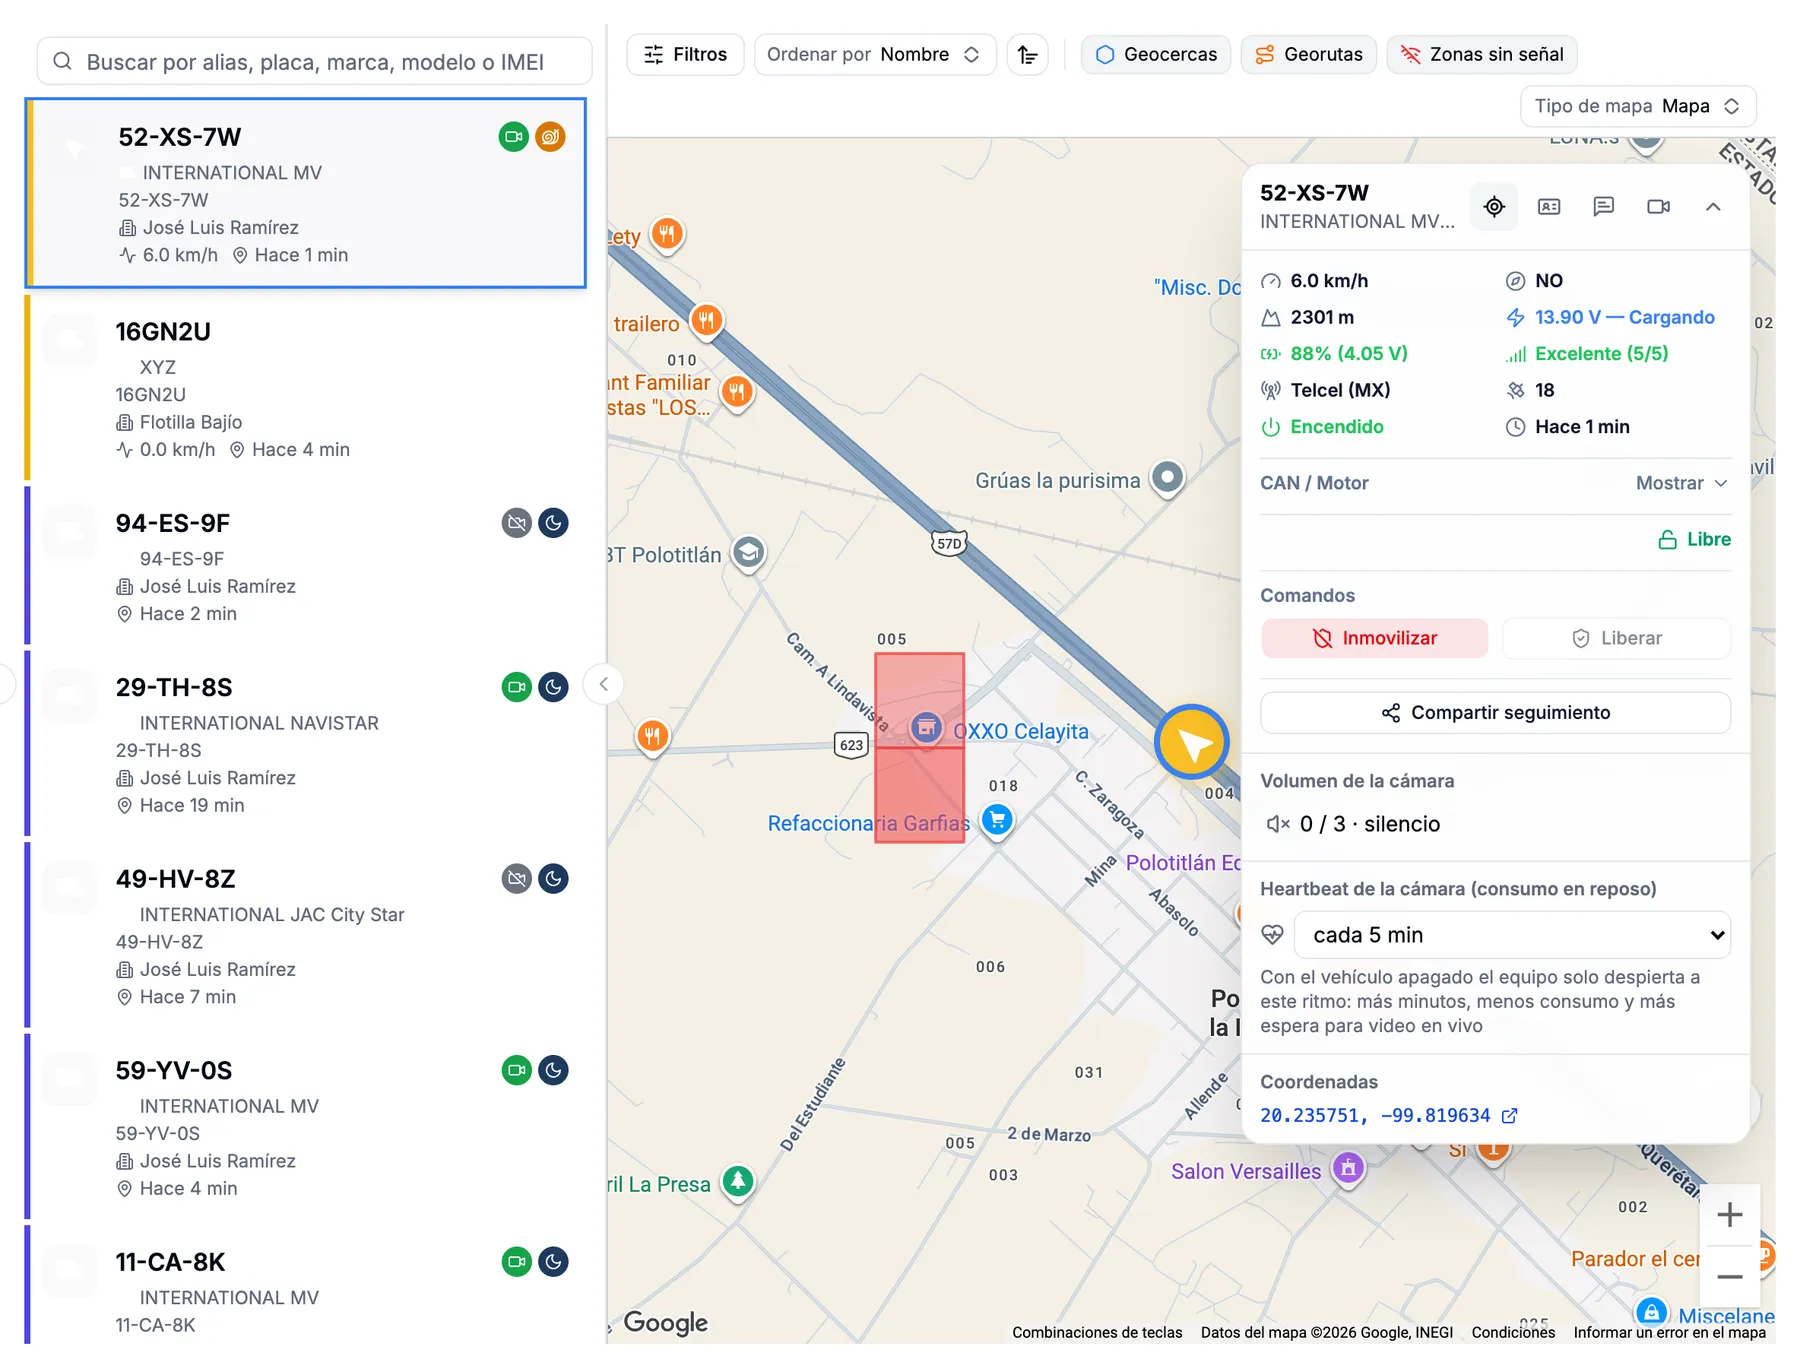The image size is (1800, 1368).
Task: Click the Liberar command button
Action: tap(1617, 638)
